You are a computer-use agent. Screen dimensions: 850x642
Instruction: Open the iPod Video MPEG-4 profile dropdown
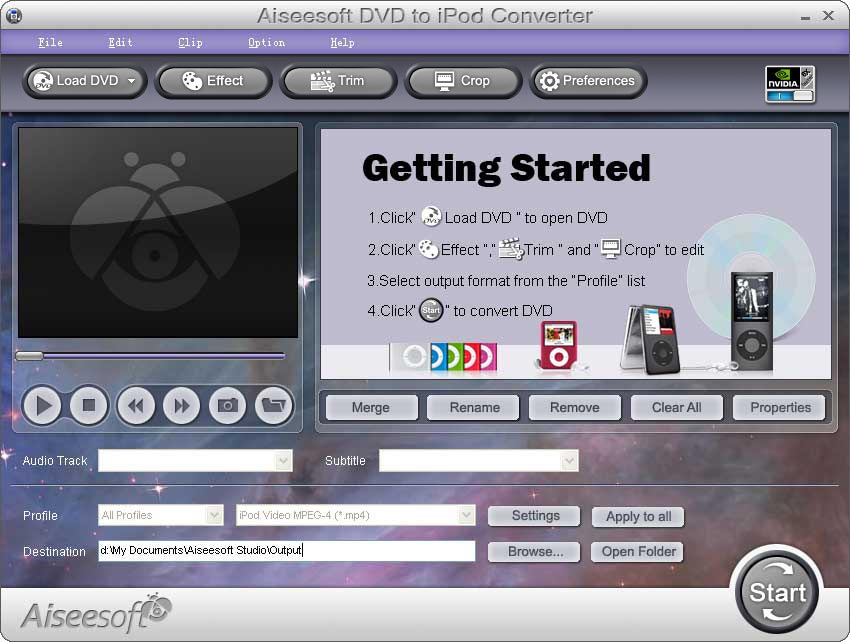pyautogui.click(x=465, y=516)
